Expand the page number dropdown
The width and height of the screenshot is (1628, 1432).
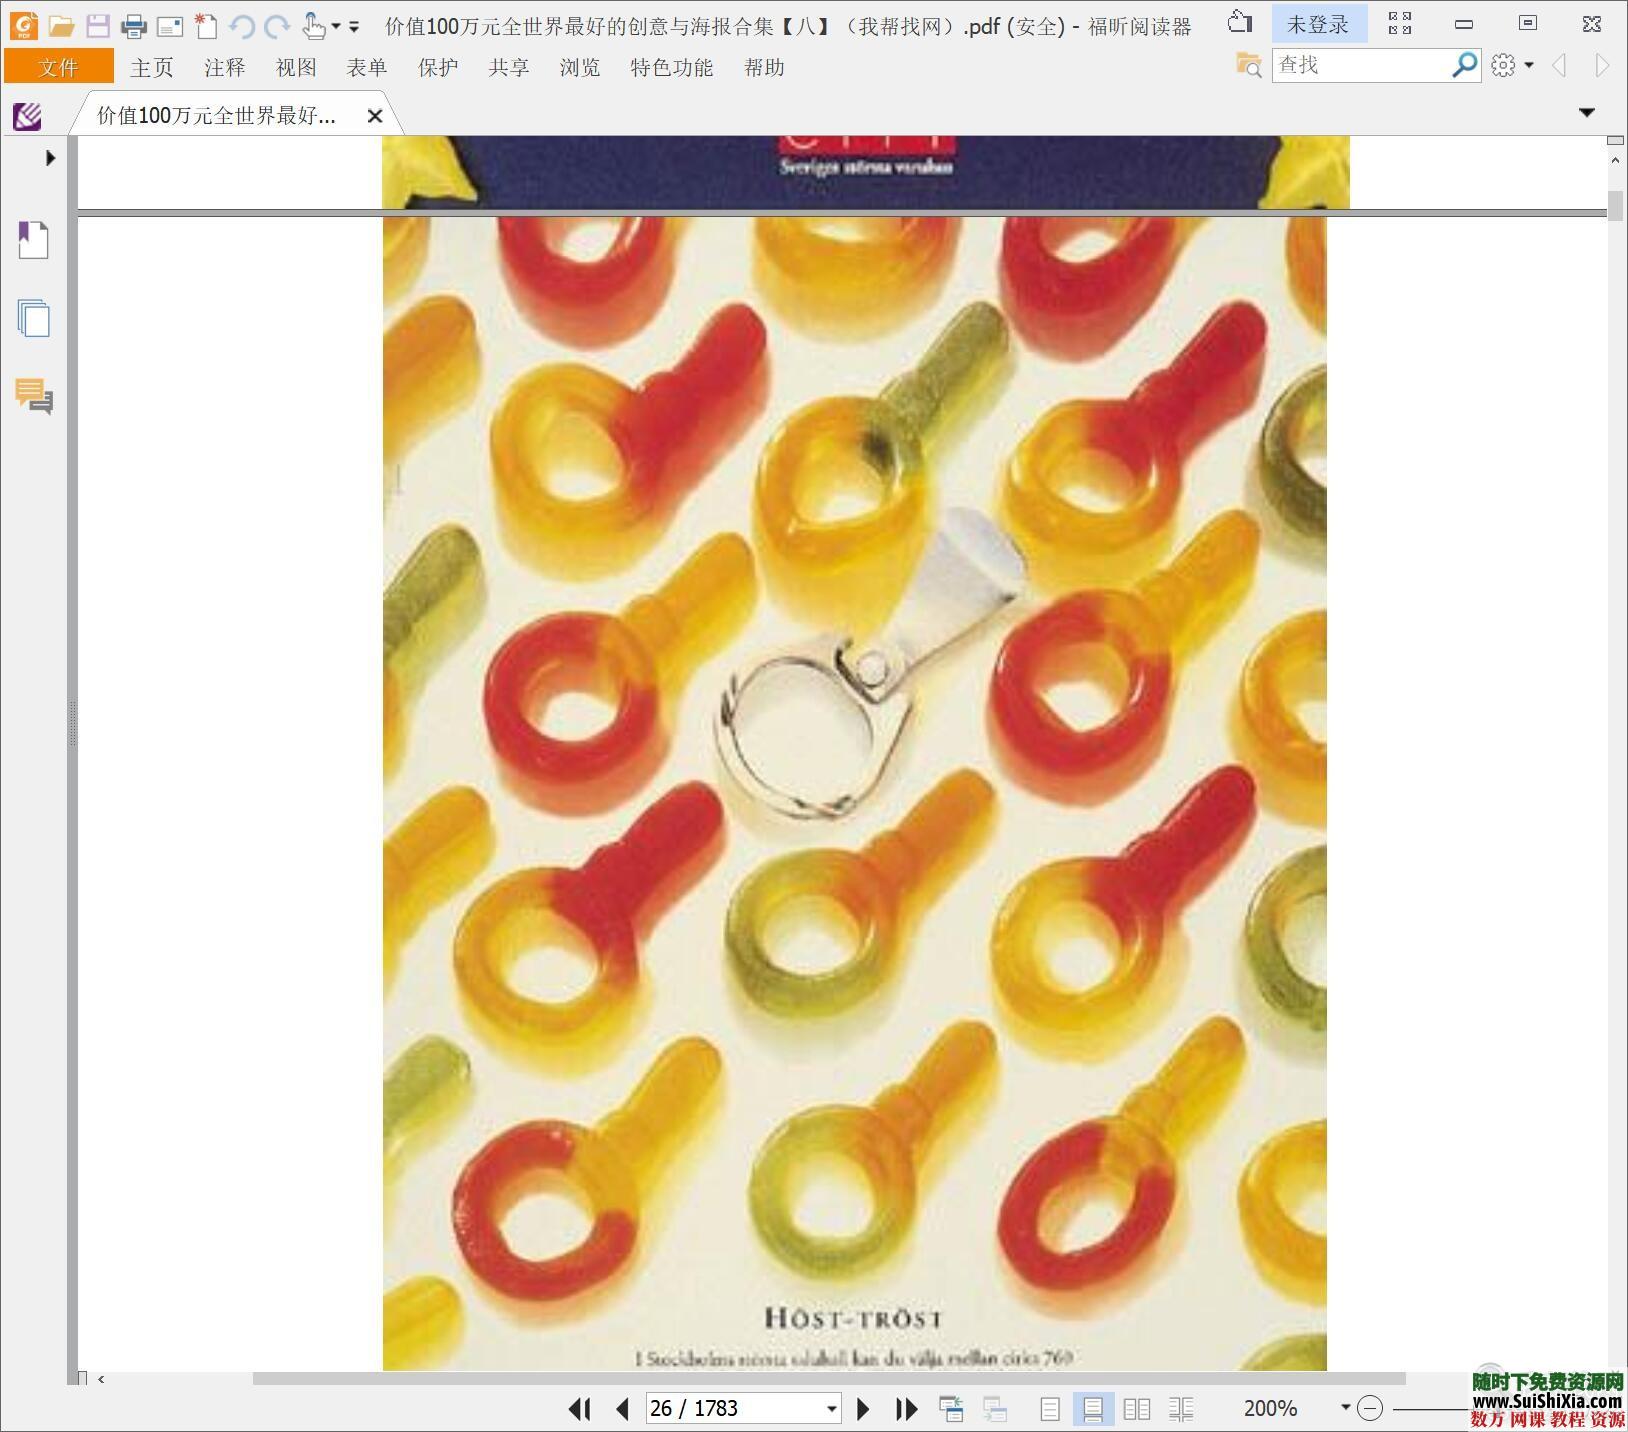831,1409
